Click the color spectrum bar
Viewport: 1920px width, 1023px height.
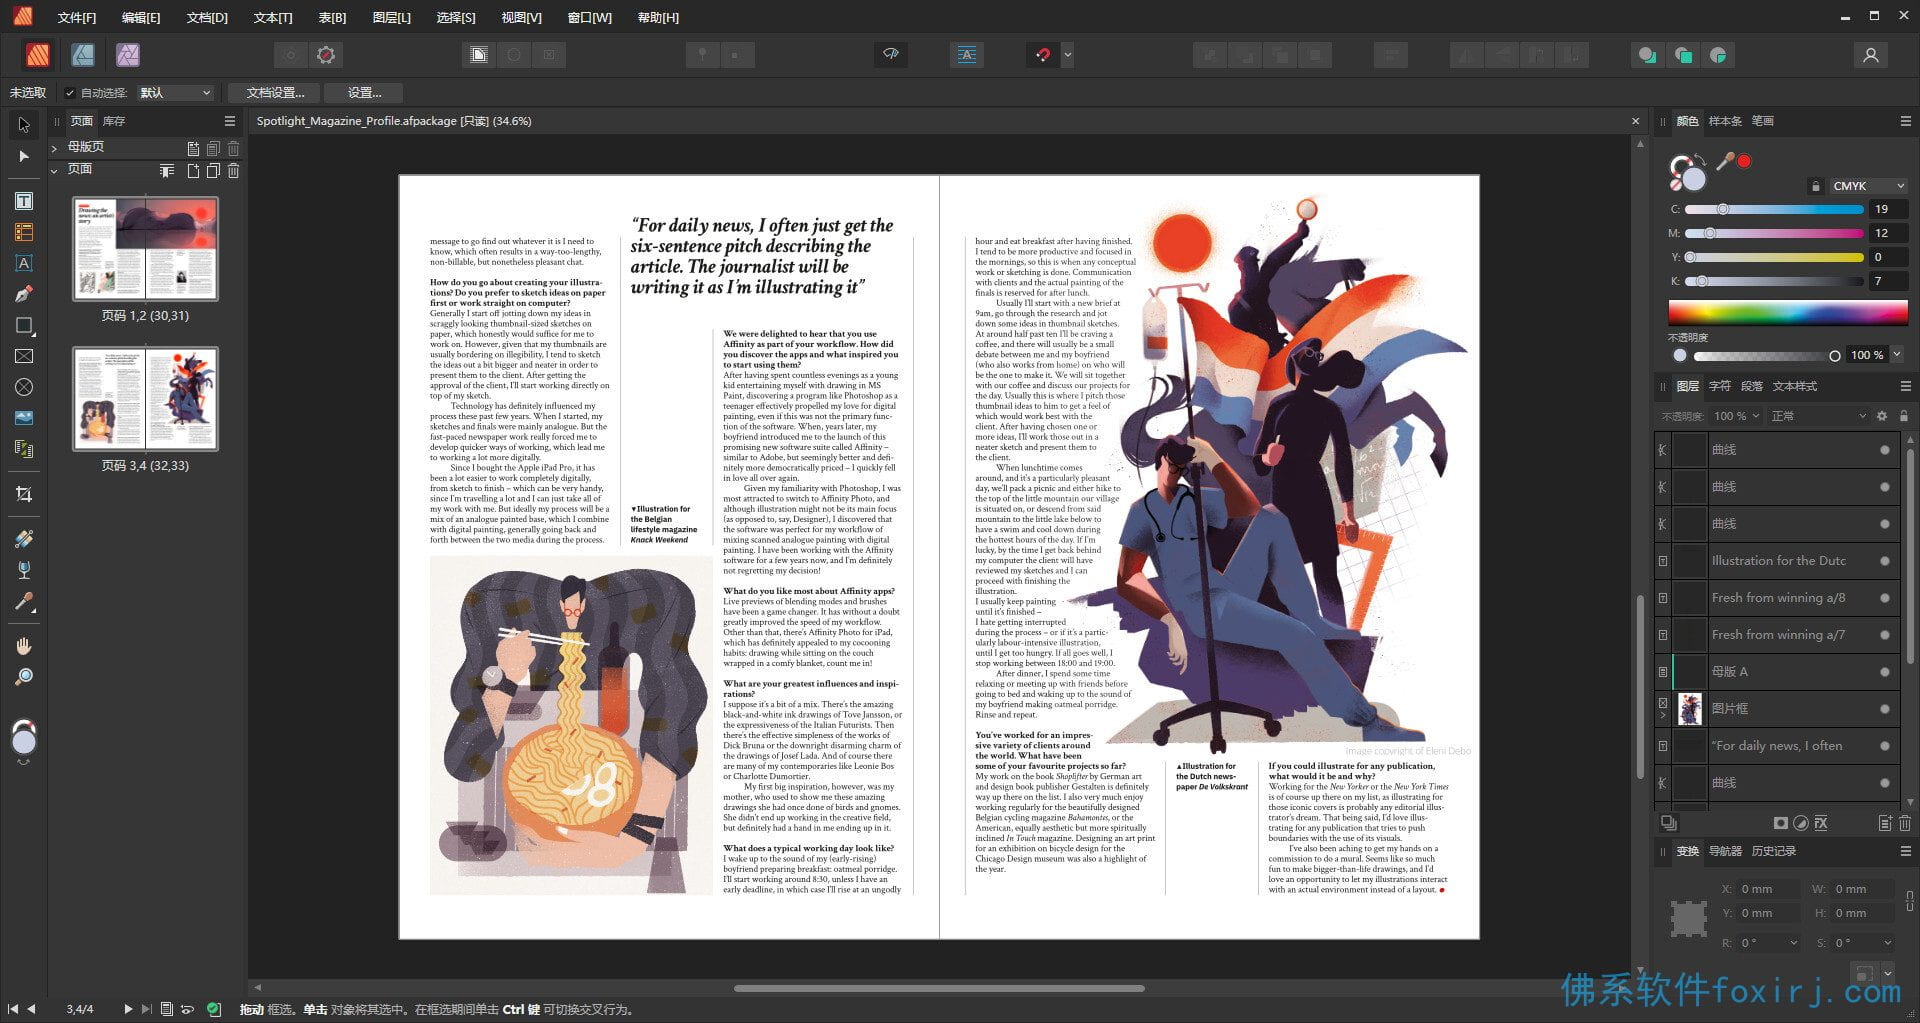(1787, 312)
